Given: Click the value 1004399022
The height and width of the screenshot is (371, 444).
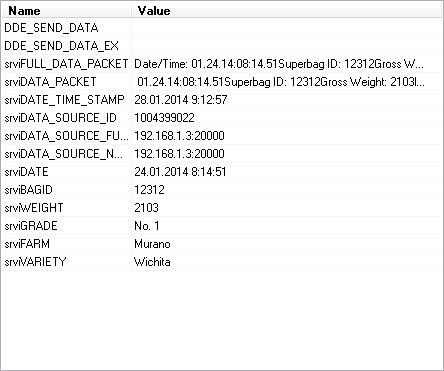Looking at the screenshot, I should [164, 118].
